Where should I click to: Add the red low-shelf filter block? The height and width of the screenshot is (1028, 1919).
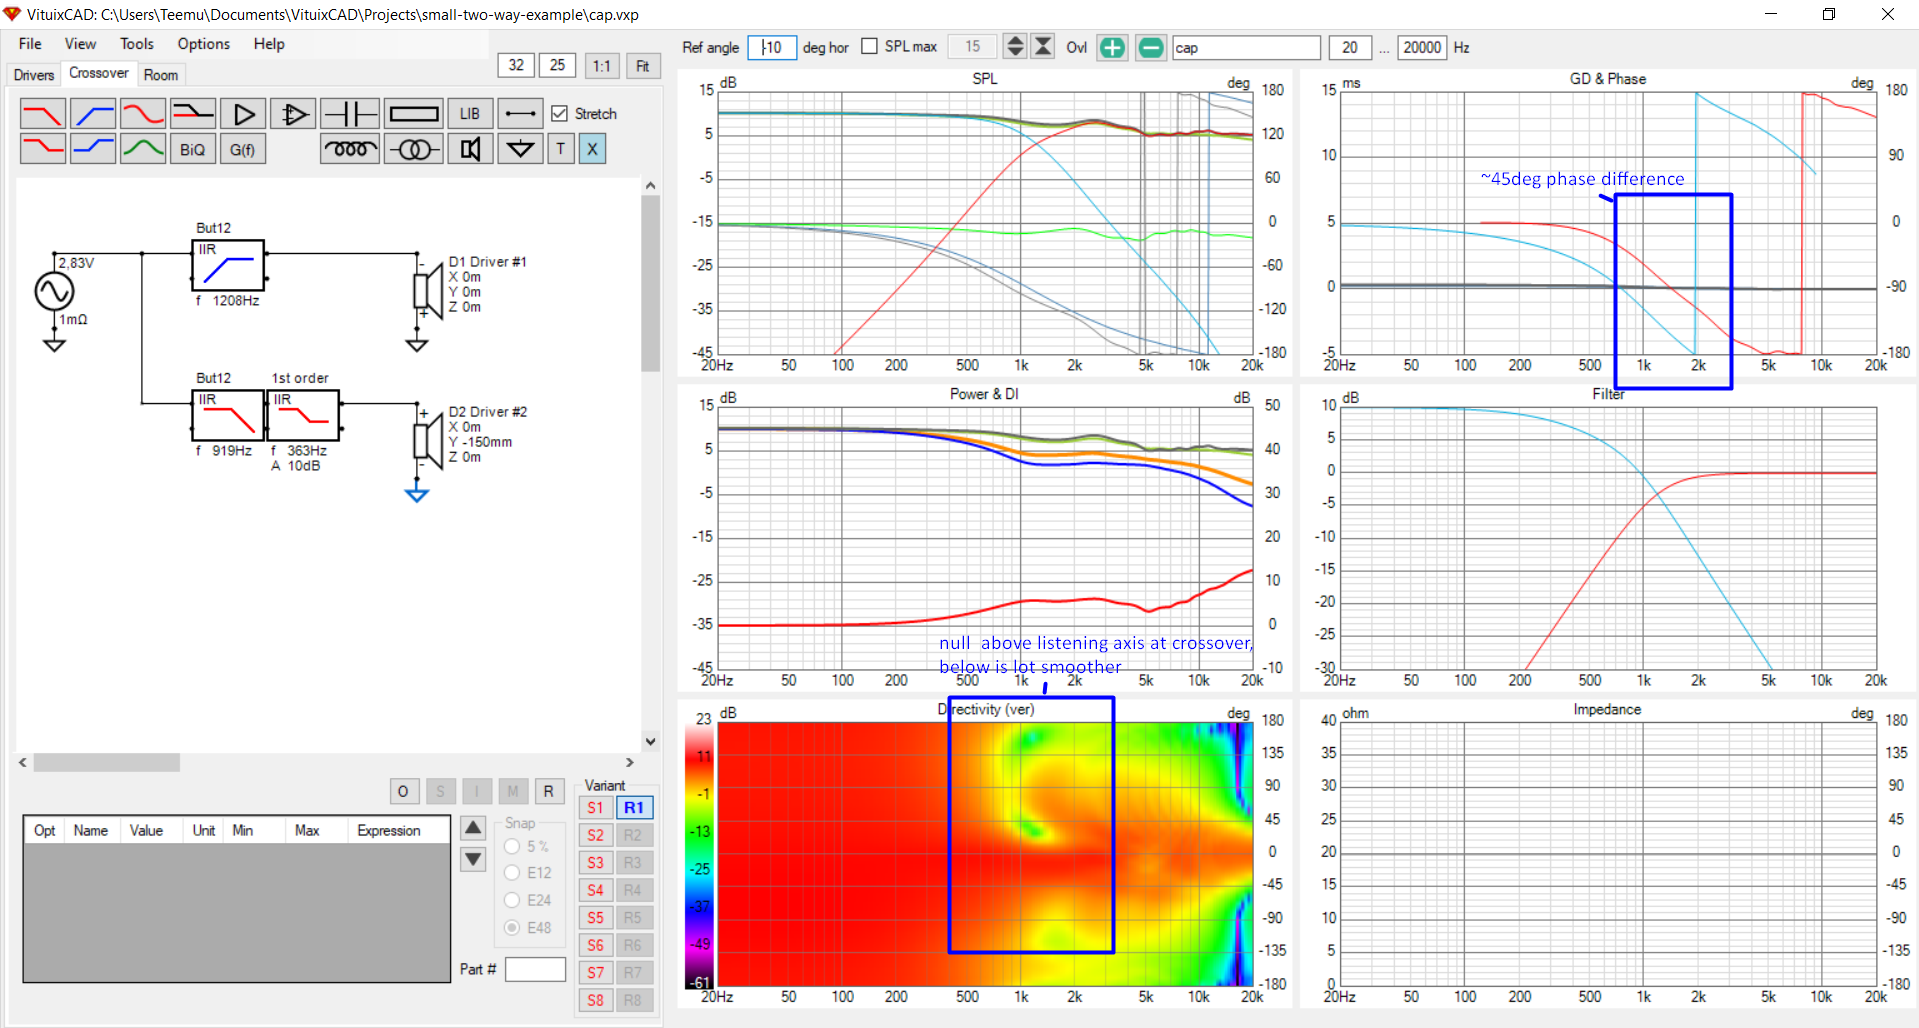42,149
